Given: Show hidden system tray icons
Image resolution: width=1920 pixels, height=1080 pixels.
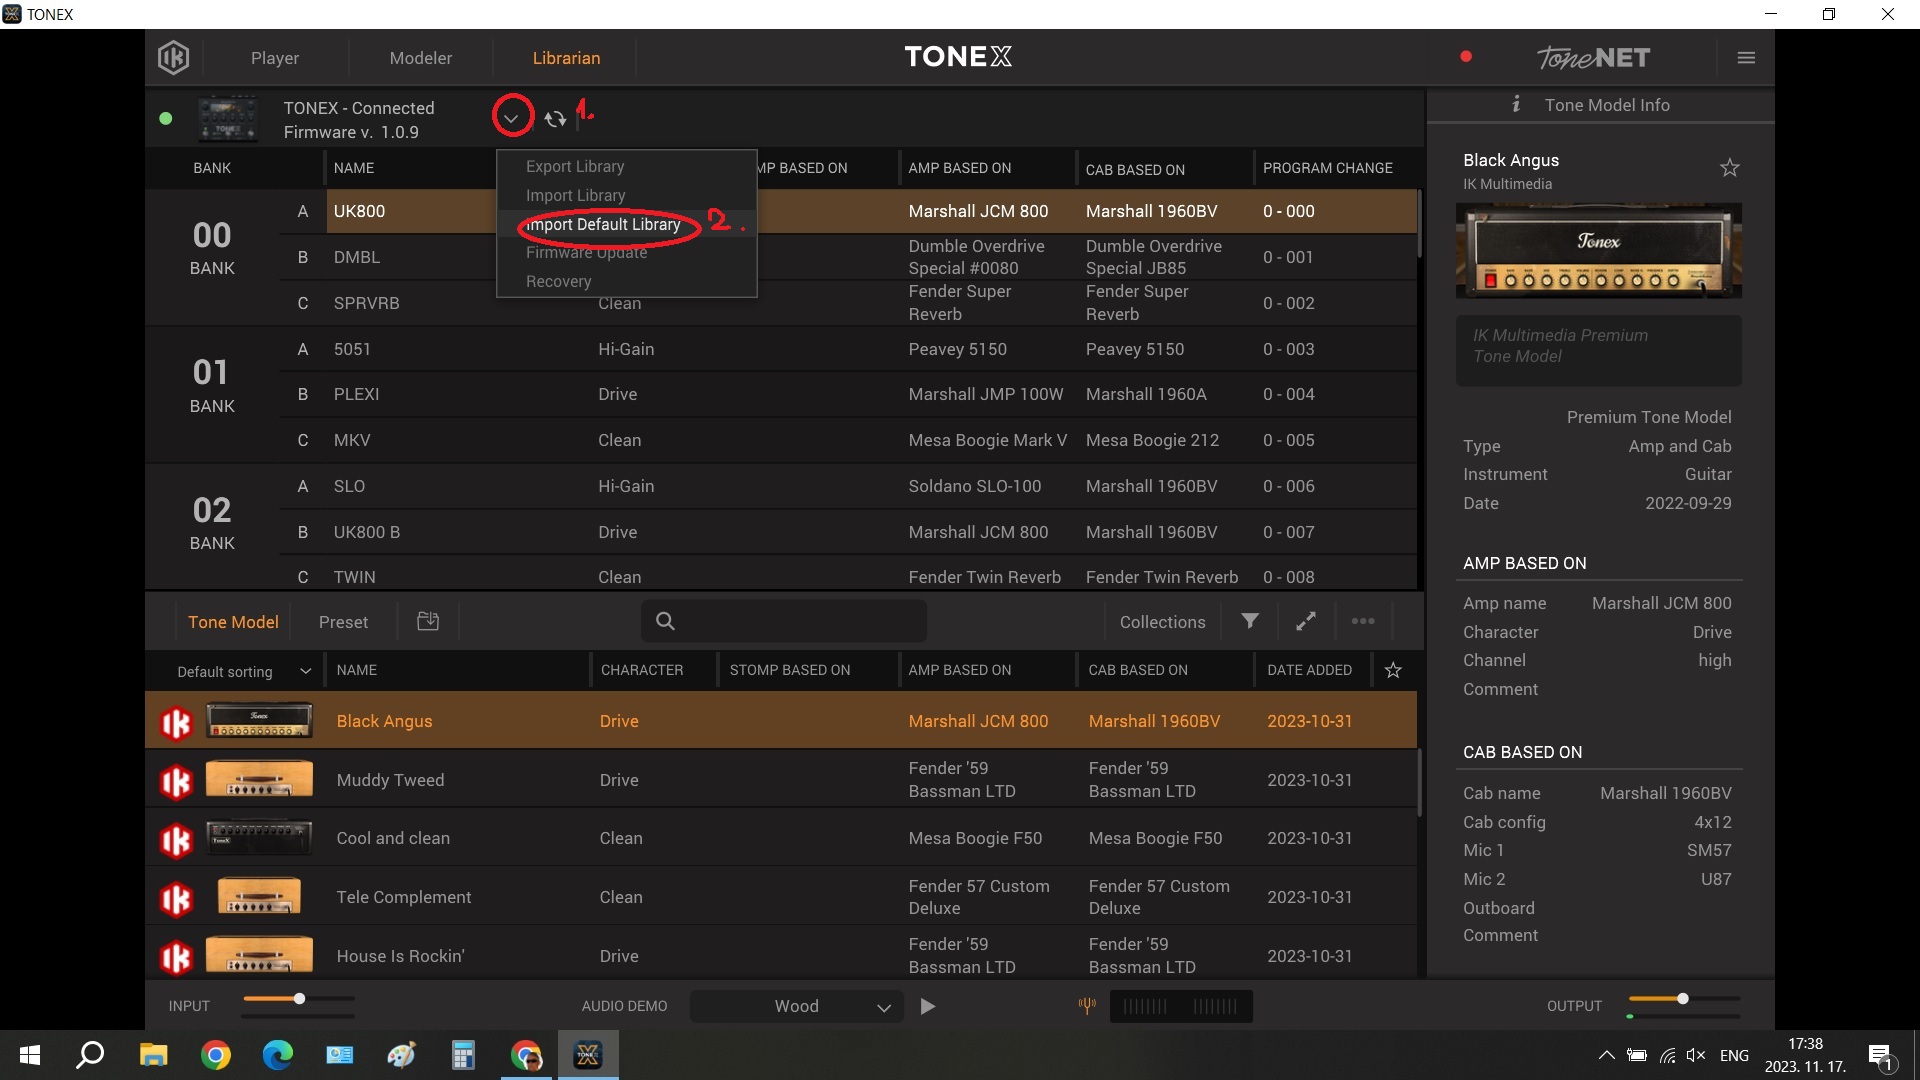Looking at the screenshot, I should pos(1606,1055).
